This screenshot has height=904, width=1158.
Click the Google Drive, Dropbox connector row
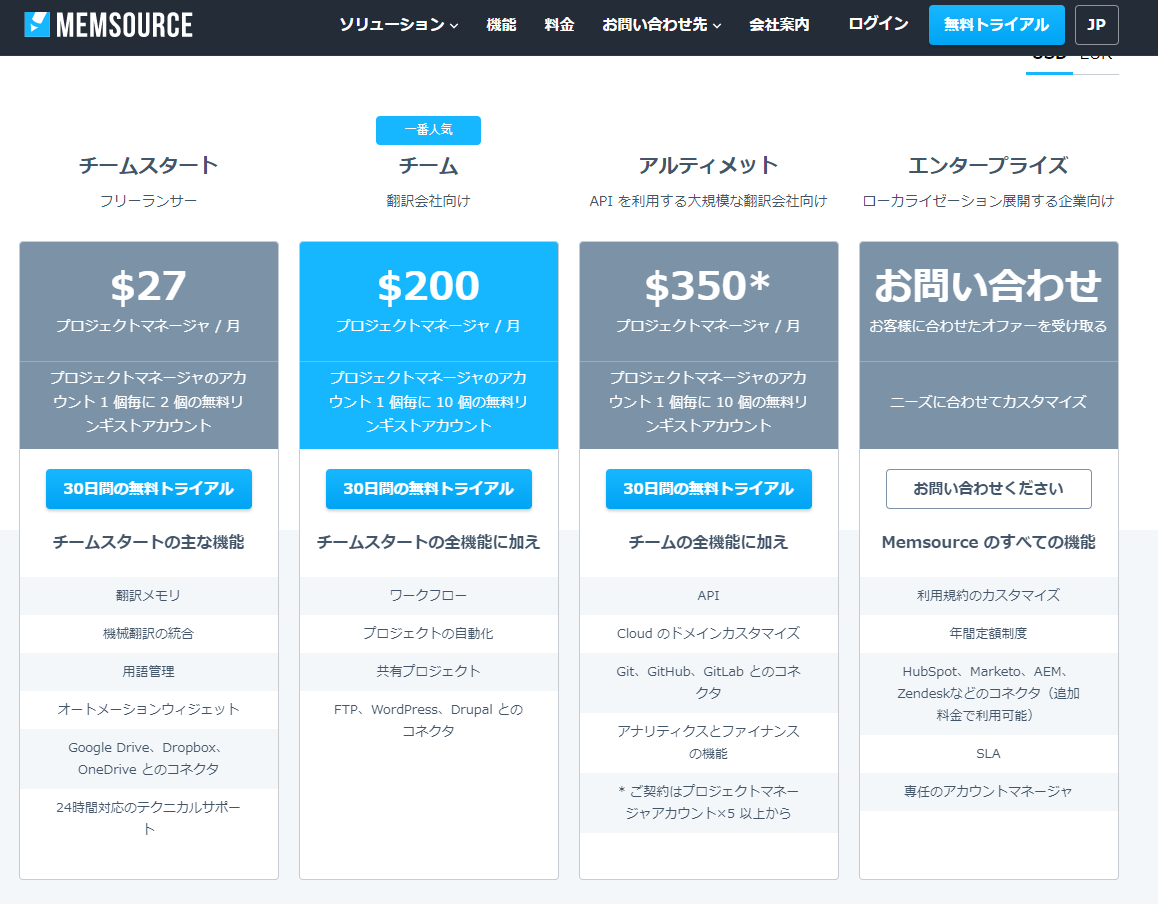pos(148,759)
